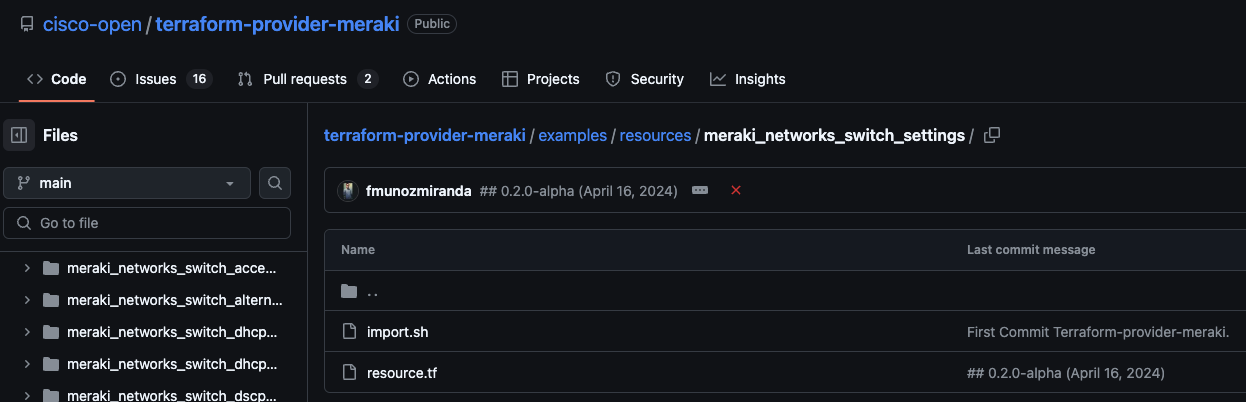Click the resources breadcrumb link
Viewport: 1246px width, 402px height.
(x=655, y=135)
